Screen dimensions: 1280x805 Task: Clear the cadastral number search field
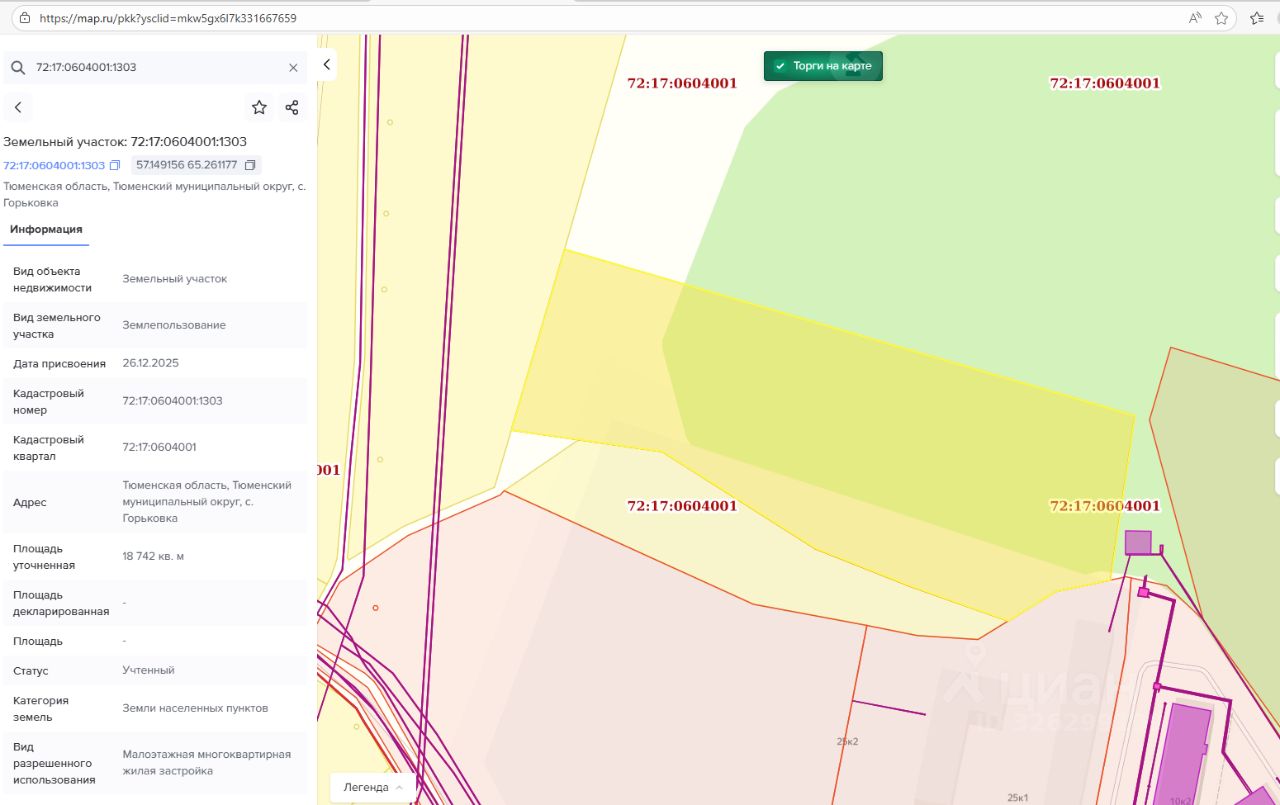point(293,68)
